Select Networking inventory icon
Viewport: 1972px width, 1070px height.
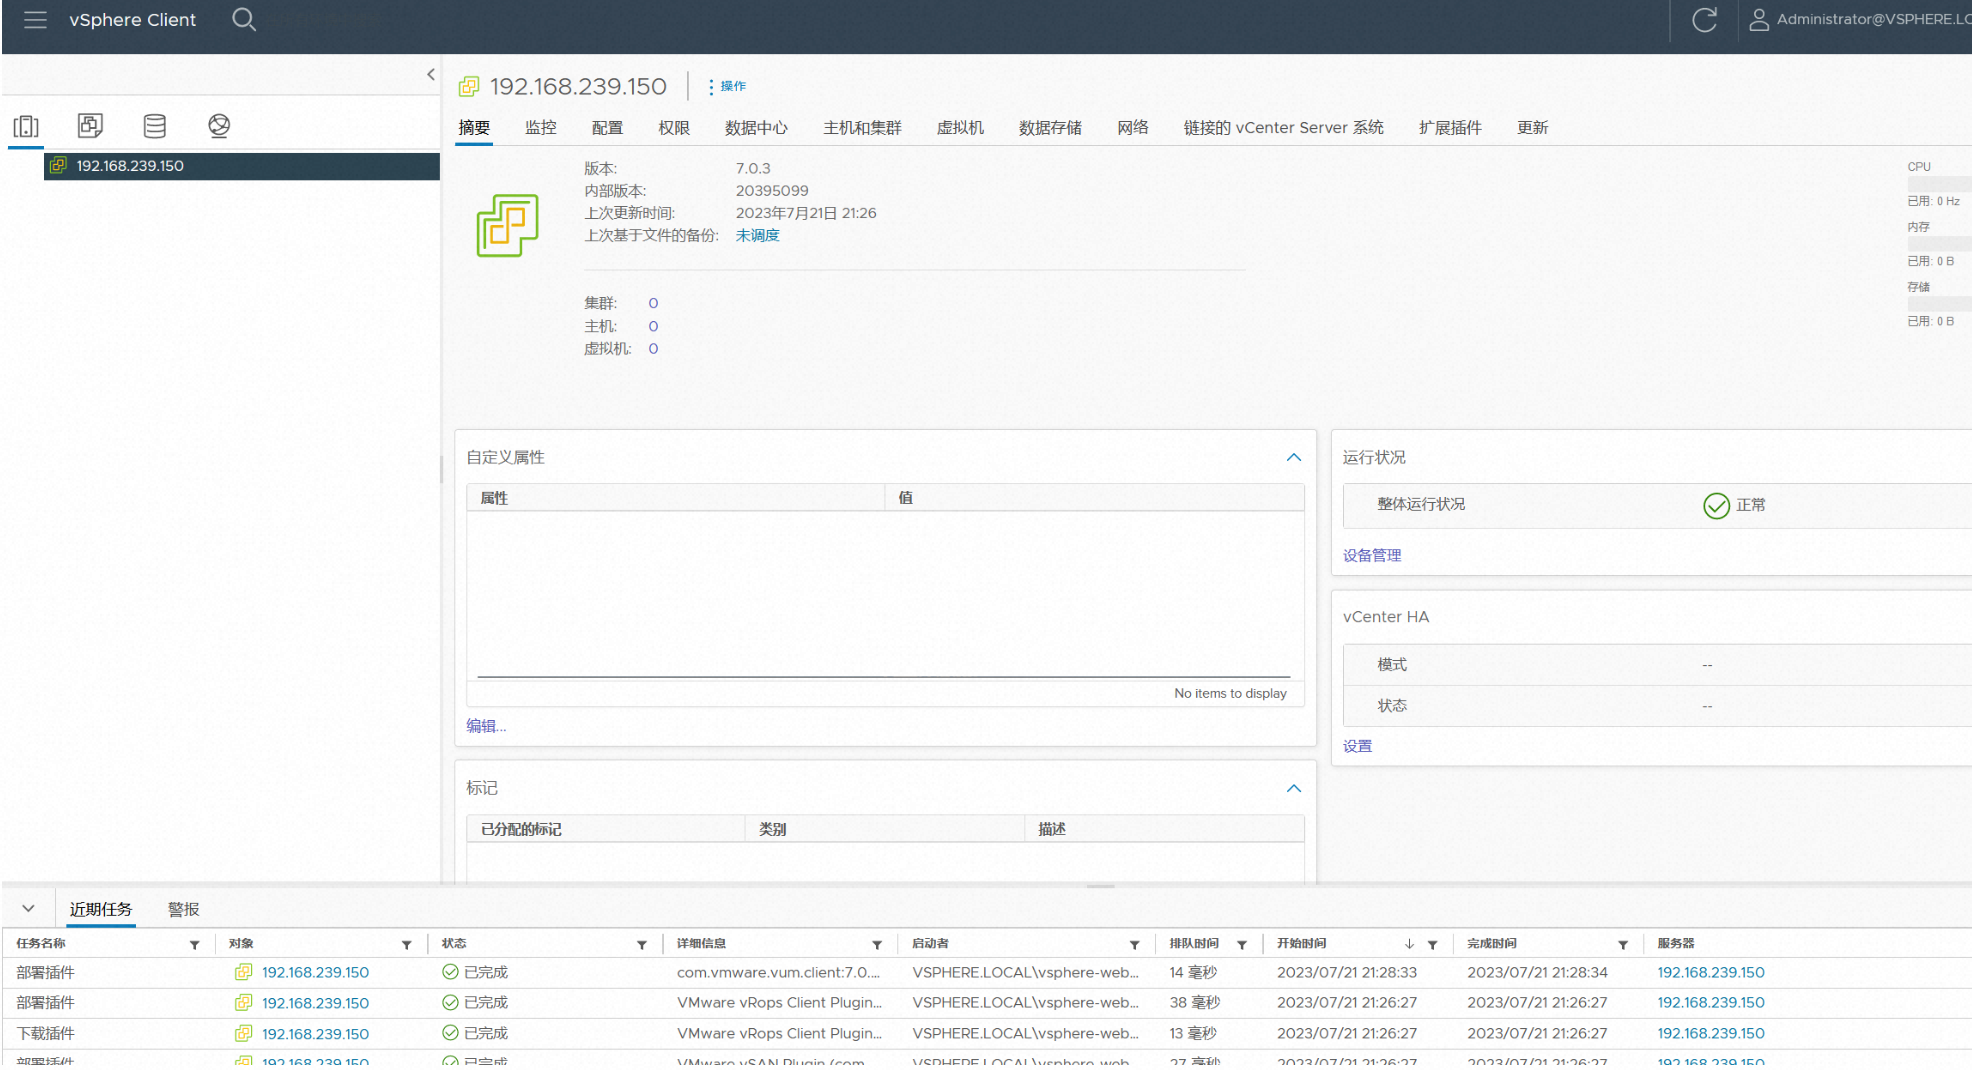(x=219, y=125)
